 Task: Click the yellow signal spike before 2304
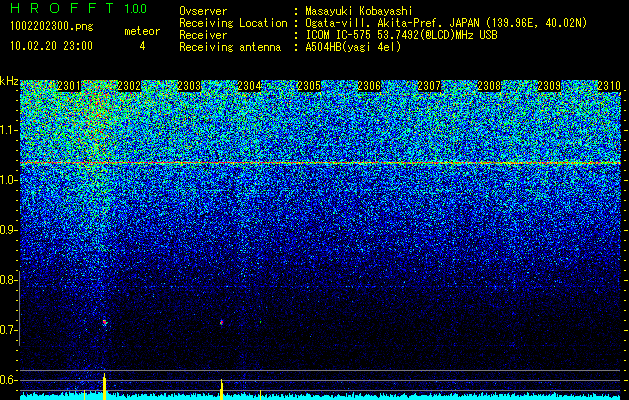221,389
